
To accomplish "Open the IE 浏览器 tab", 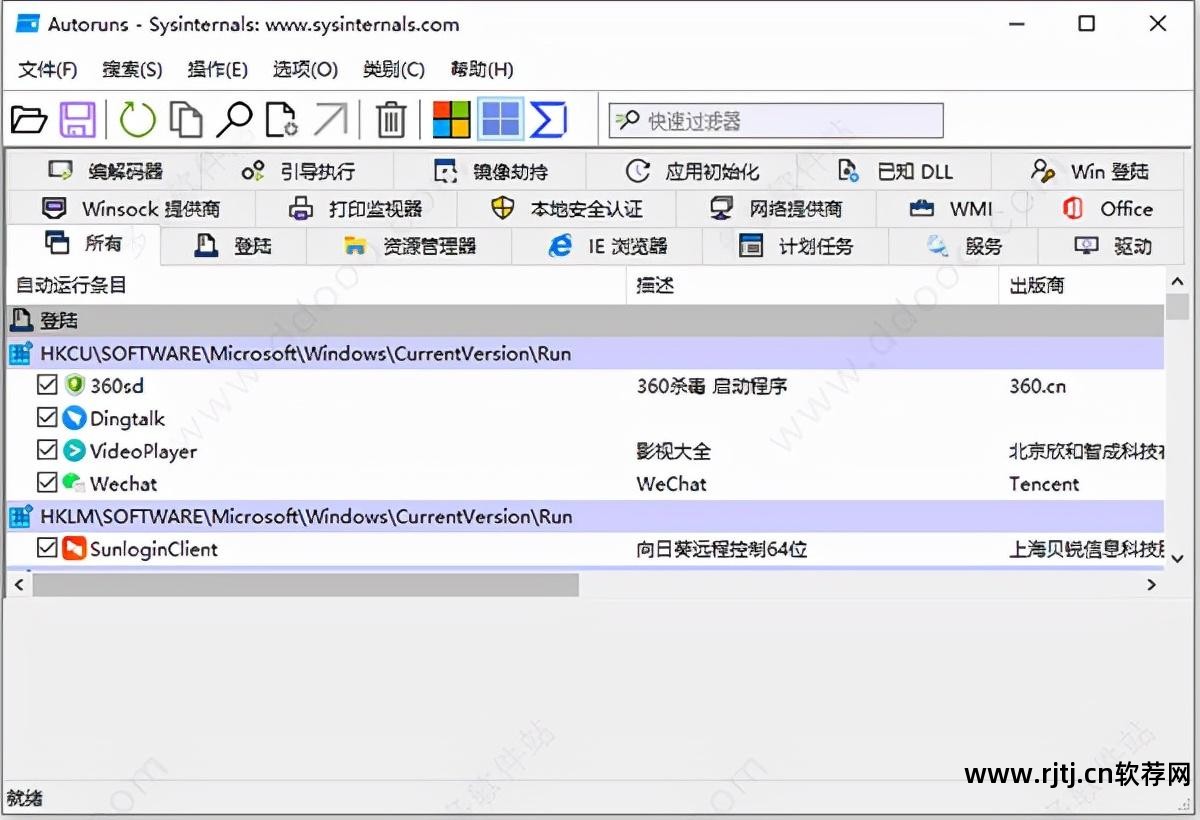I will pyautogui.click(x=607, y=245).
